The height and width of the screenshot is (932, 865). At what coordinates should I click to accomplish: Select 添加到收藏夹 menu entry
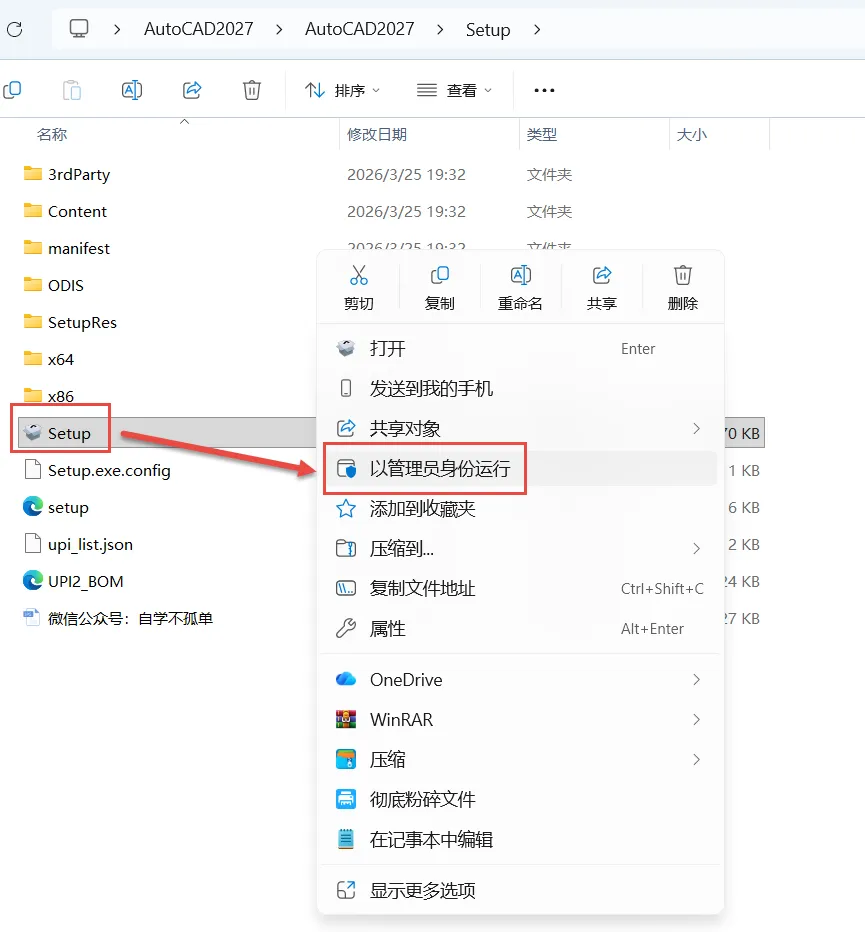[x=520, y=508]
